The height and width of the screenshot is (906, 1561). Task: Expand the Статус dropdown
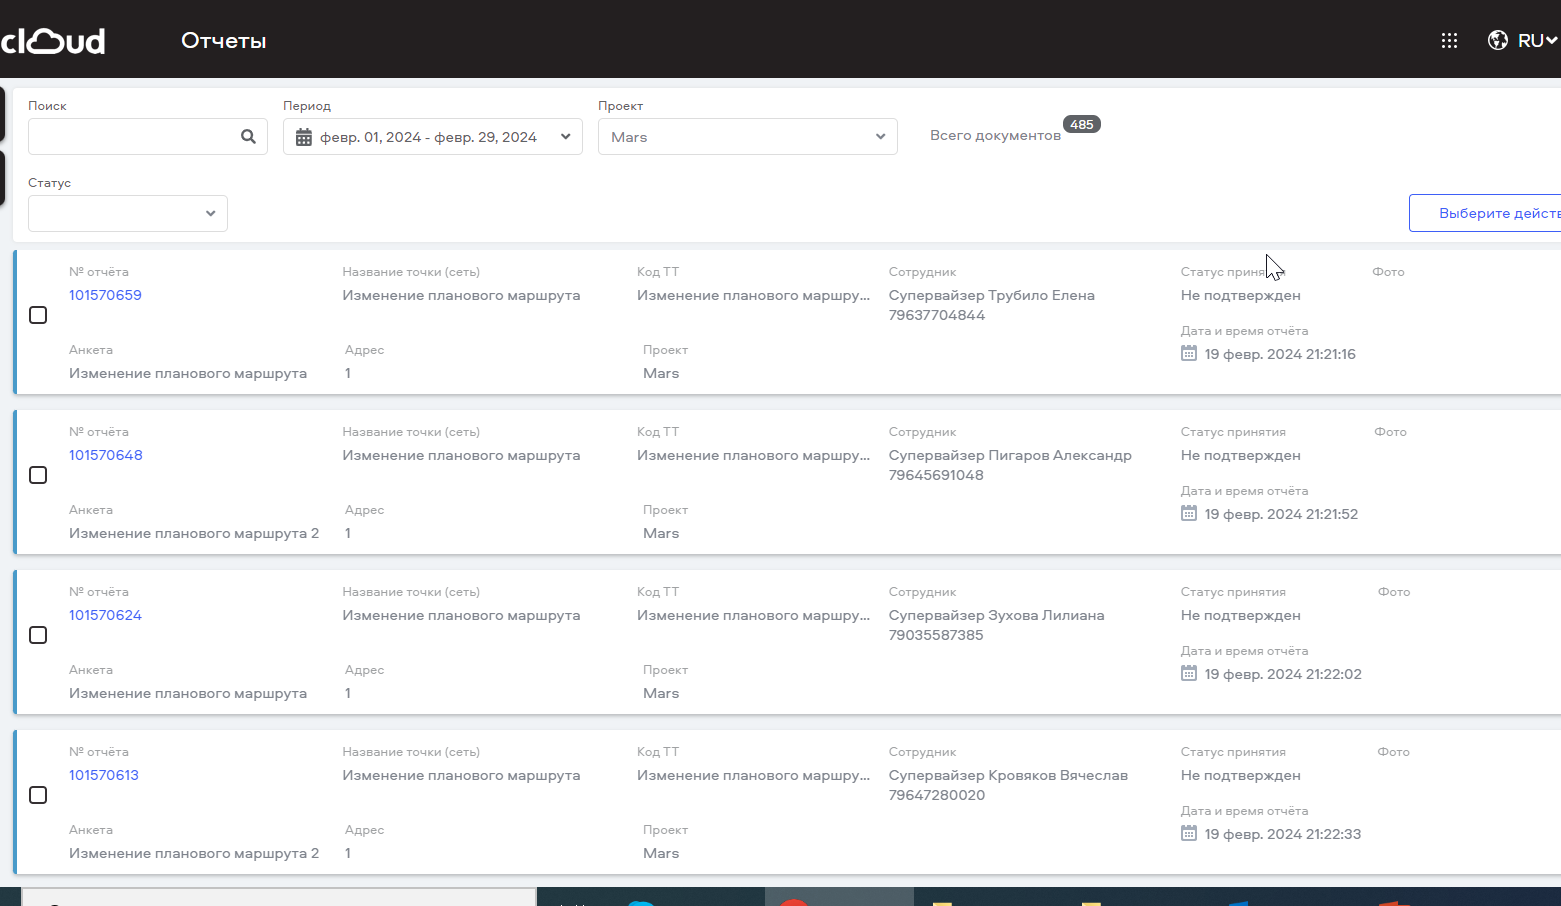click(128, 213)
